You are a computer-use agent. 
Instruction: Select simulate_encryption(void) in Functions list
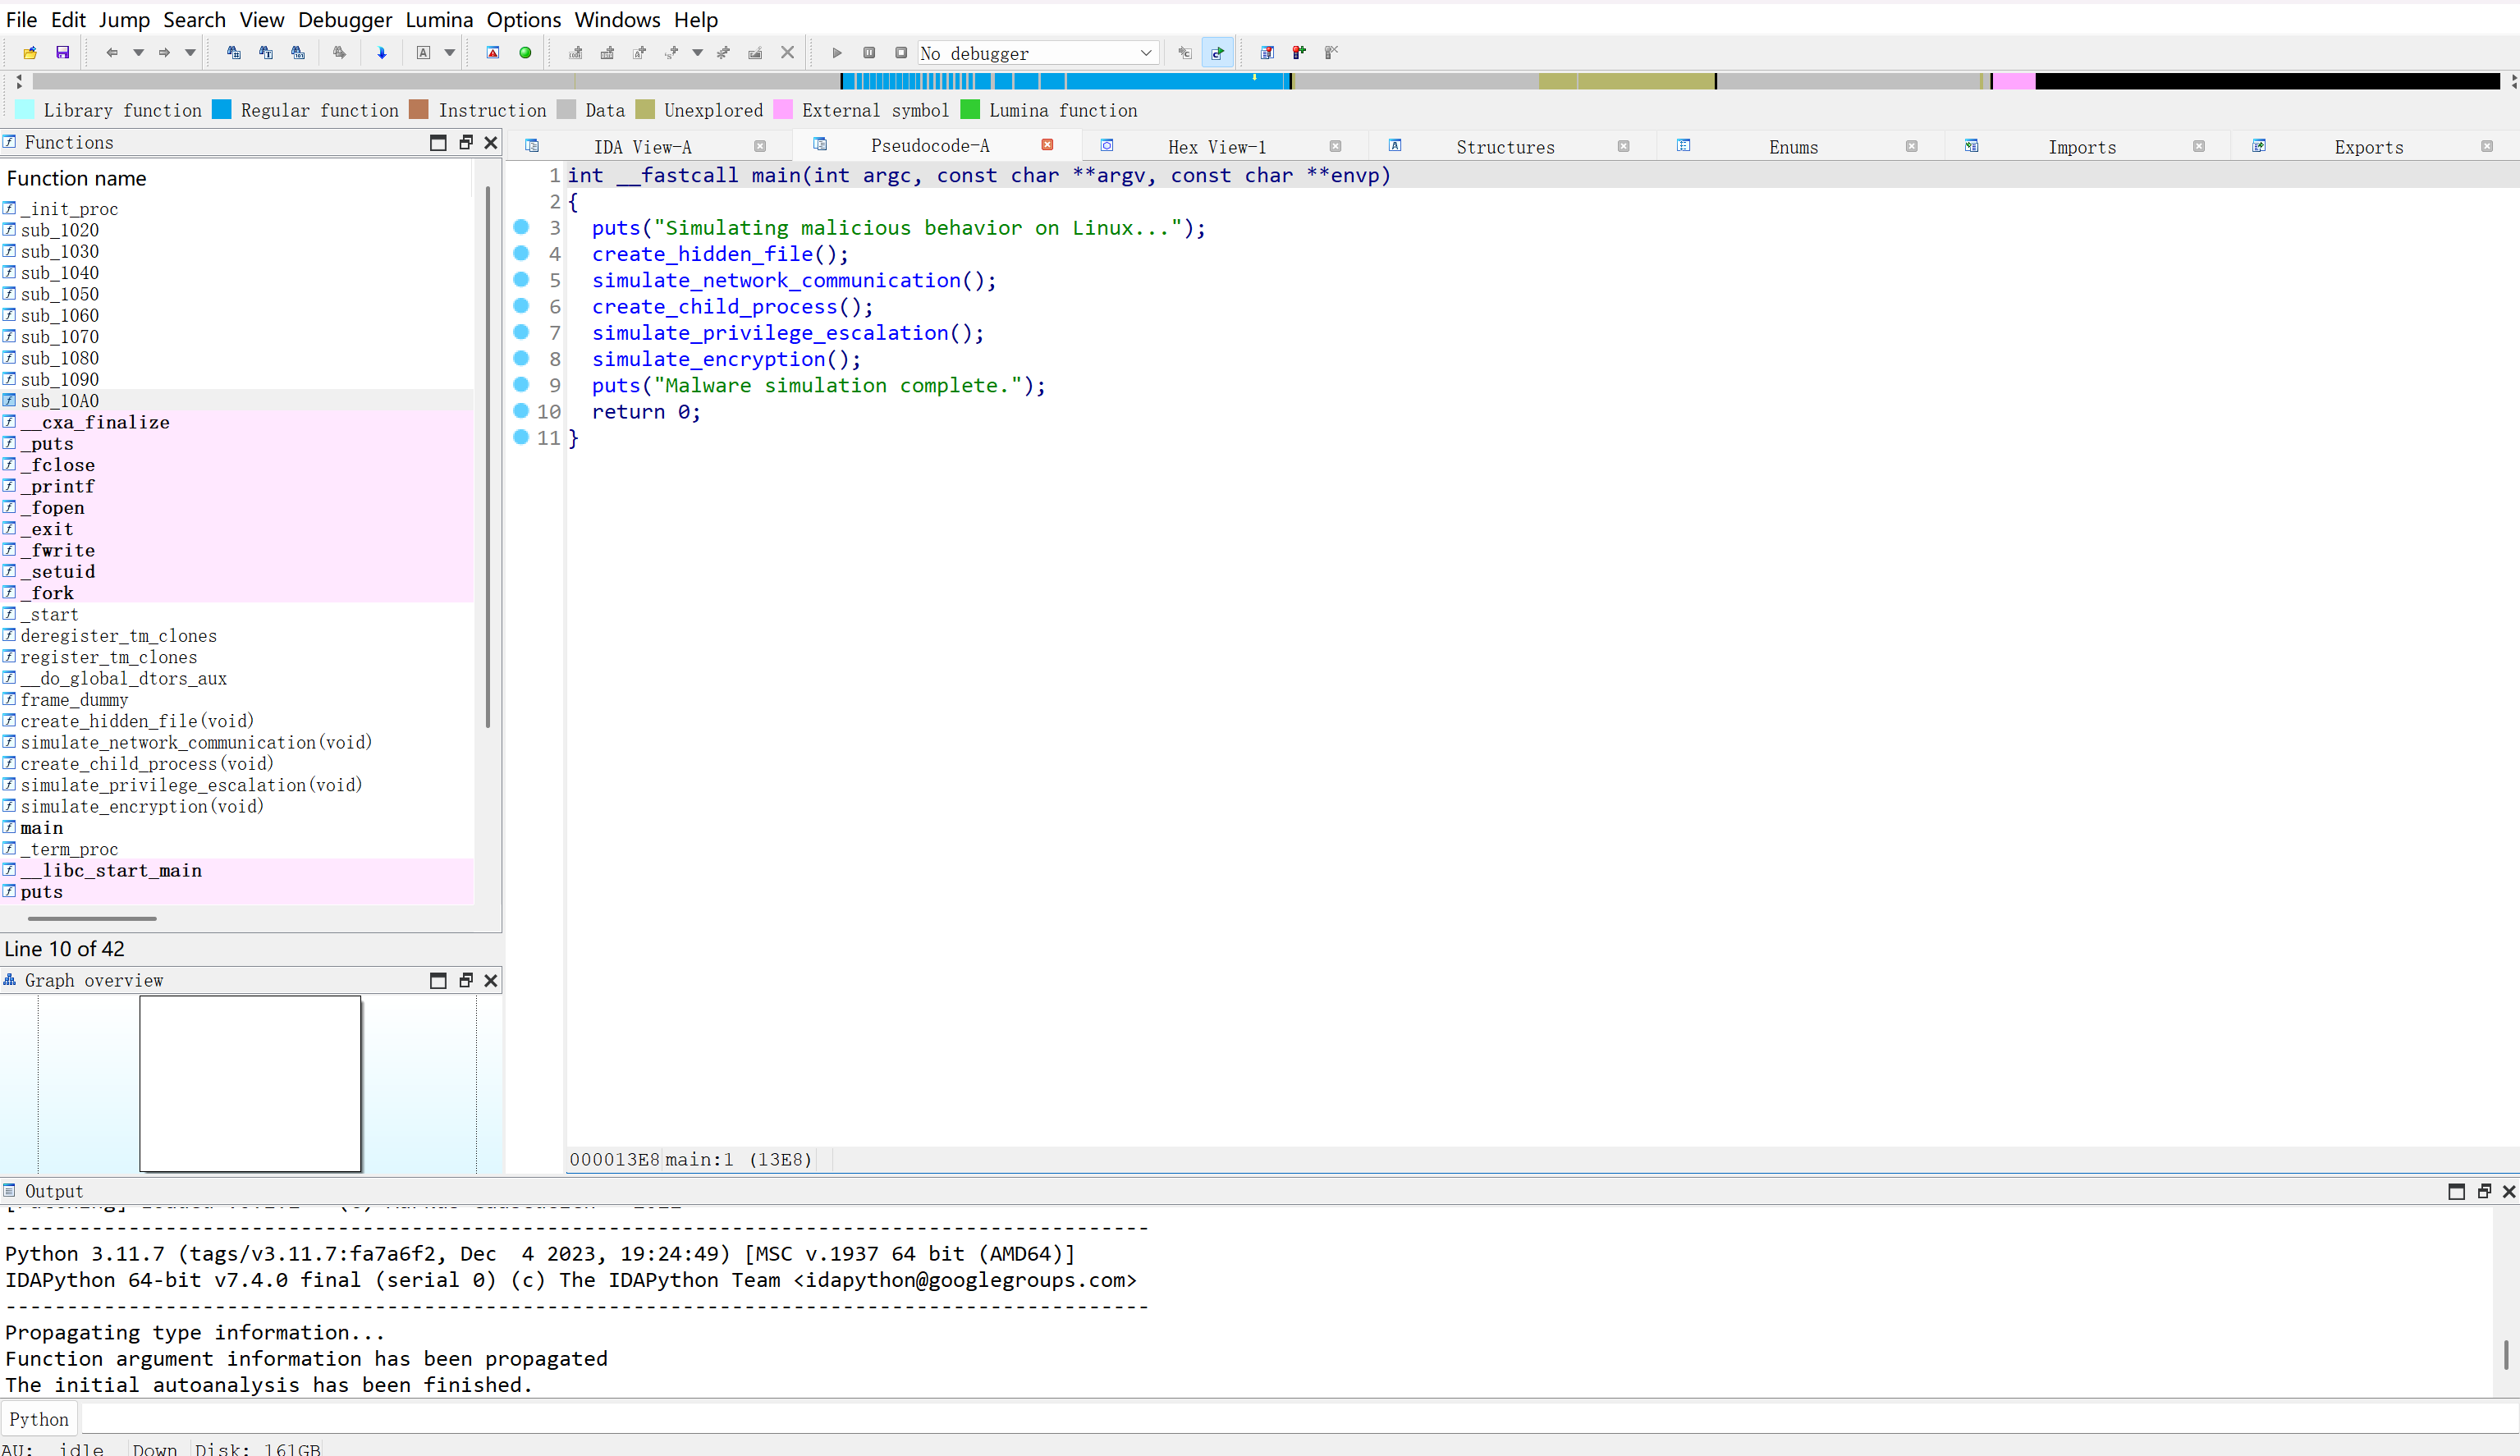click(x=141, y=806)
